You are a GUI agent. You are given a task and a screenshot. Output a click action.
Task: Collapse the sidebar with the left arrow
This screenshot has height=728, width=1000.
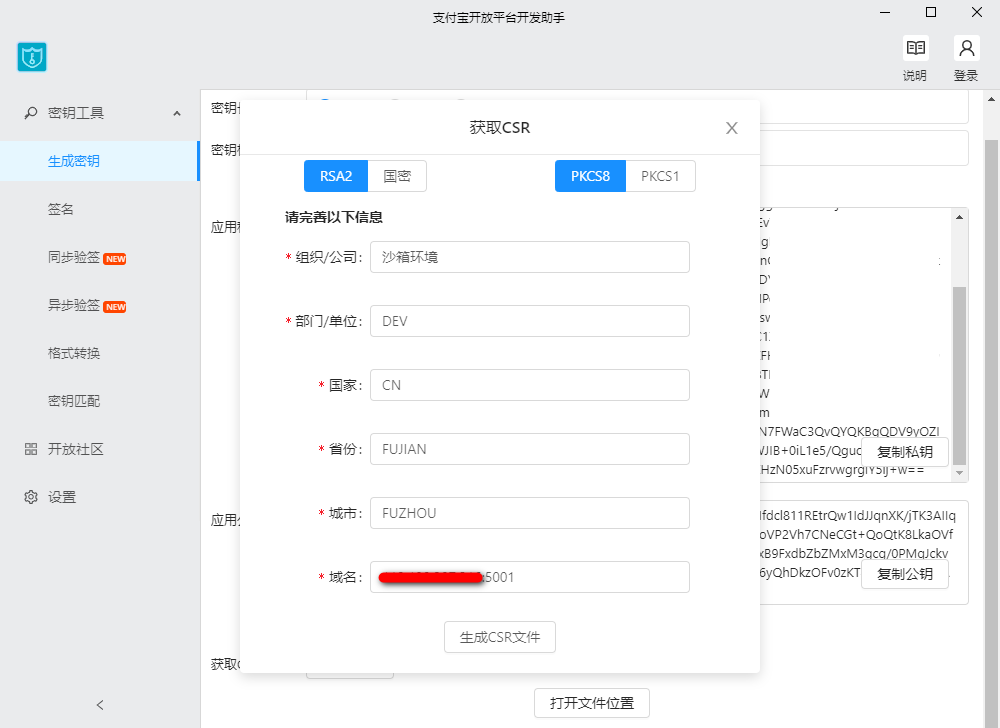100,704
